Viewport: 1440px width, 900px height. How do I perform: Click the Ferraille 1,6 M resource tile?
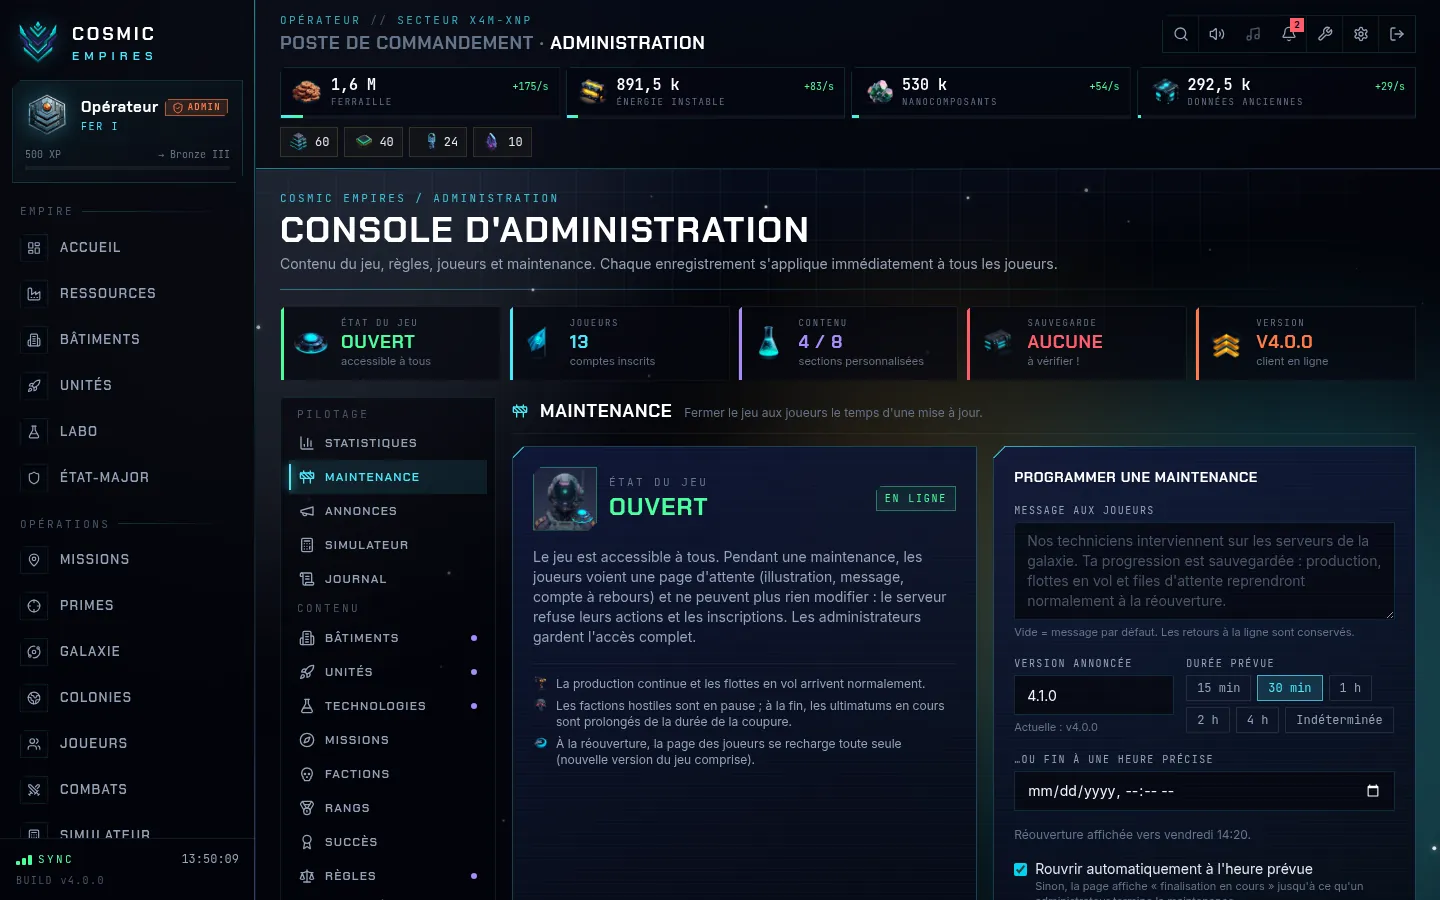pos(420,92)
